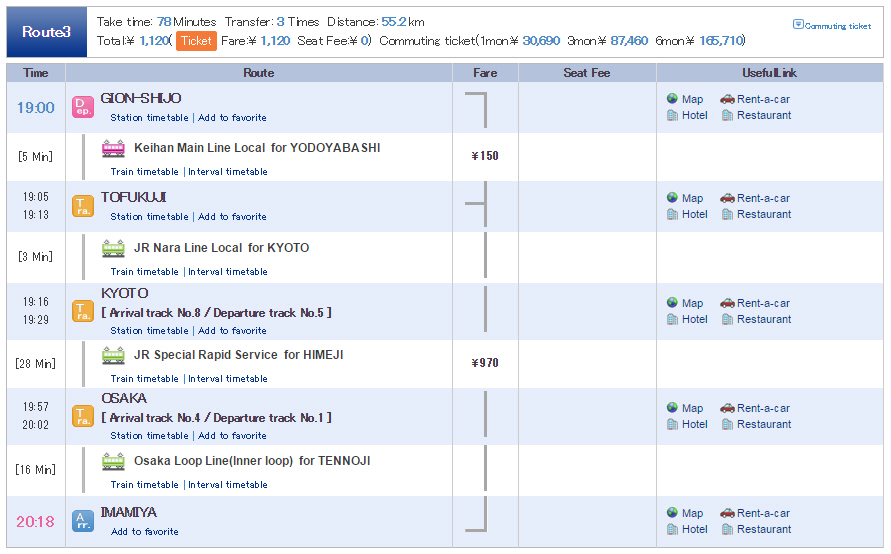
Task: Click the Dep. icon beside GION-SHIJO
Action: click(83, 107)
